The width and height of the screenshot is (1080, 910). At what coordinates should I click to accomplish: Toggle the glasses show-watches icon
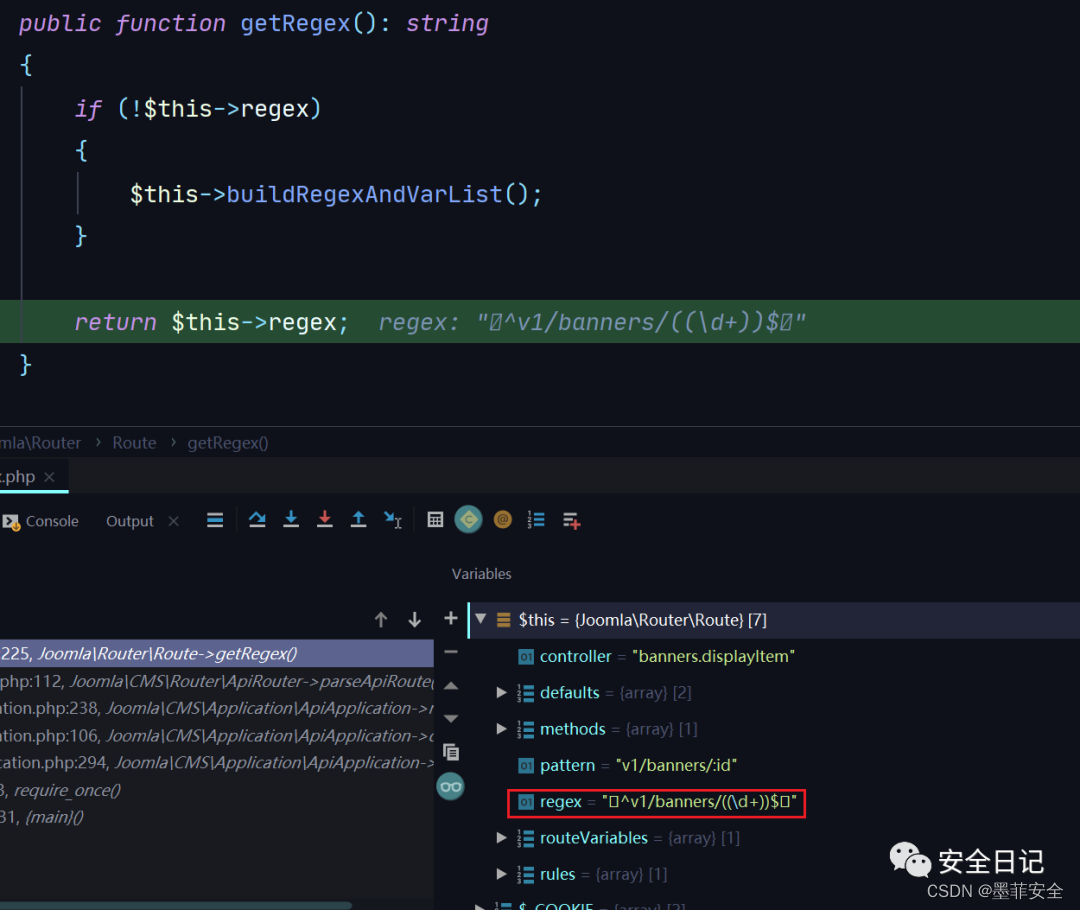(x=450, y=787)
